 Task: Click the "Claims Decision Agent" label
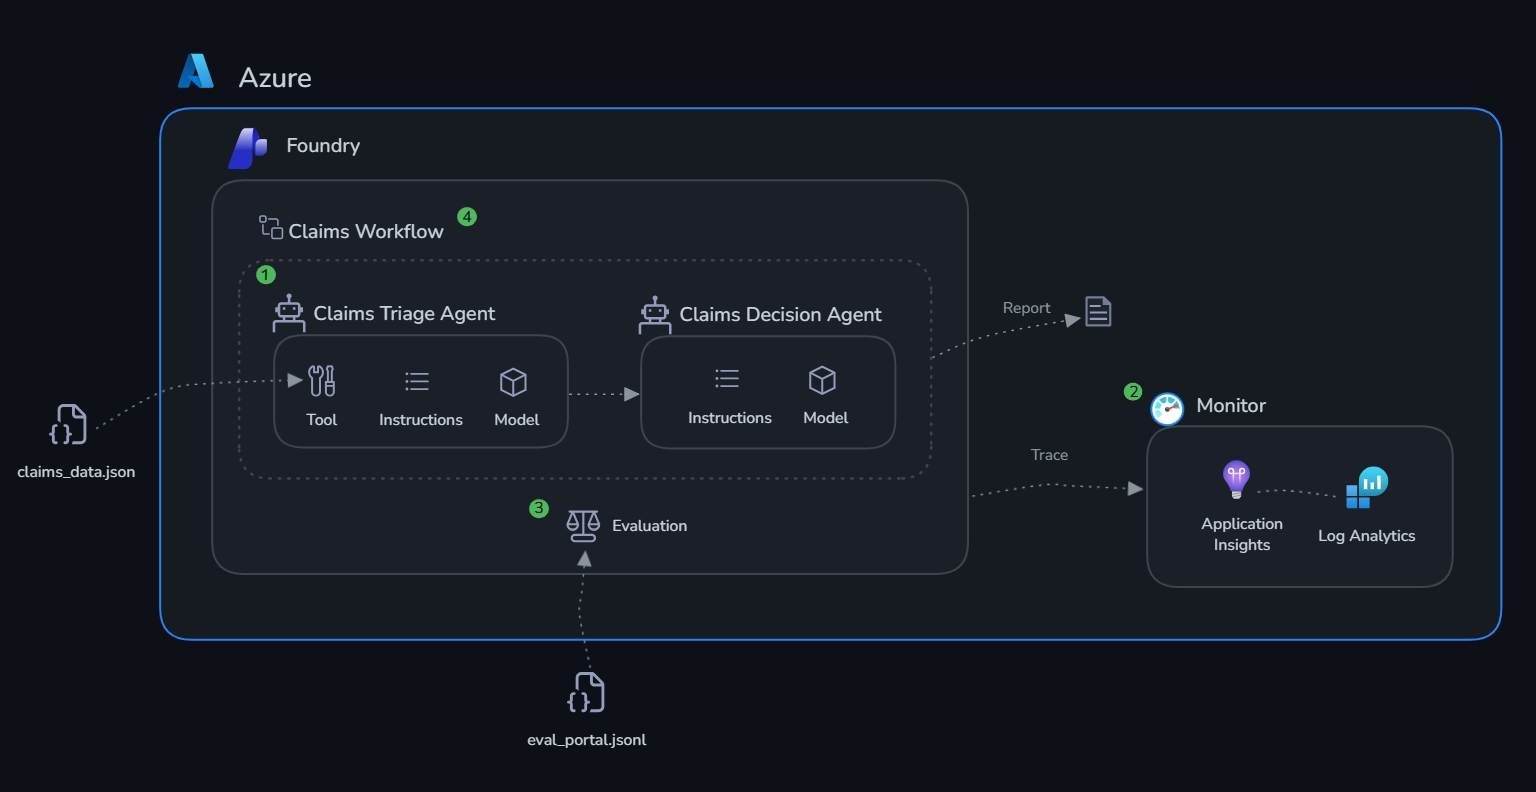click(x=780, y=315)
